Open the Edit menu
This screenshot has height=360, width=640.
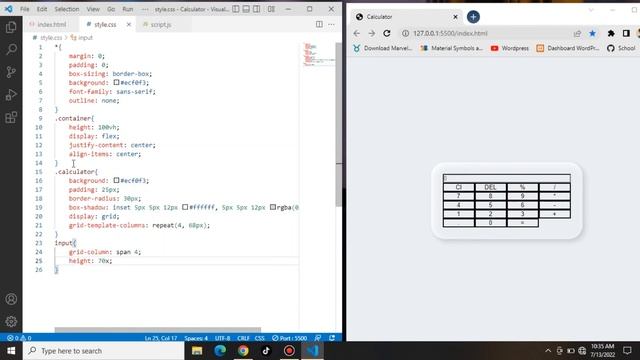pyautogui.click(x=42, y=9)
